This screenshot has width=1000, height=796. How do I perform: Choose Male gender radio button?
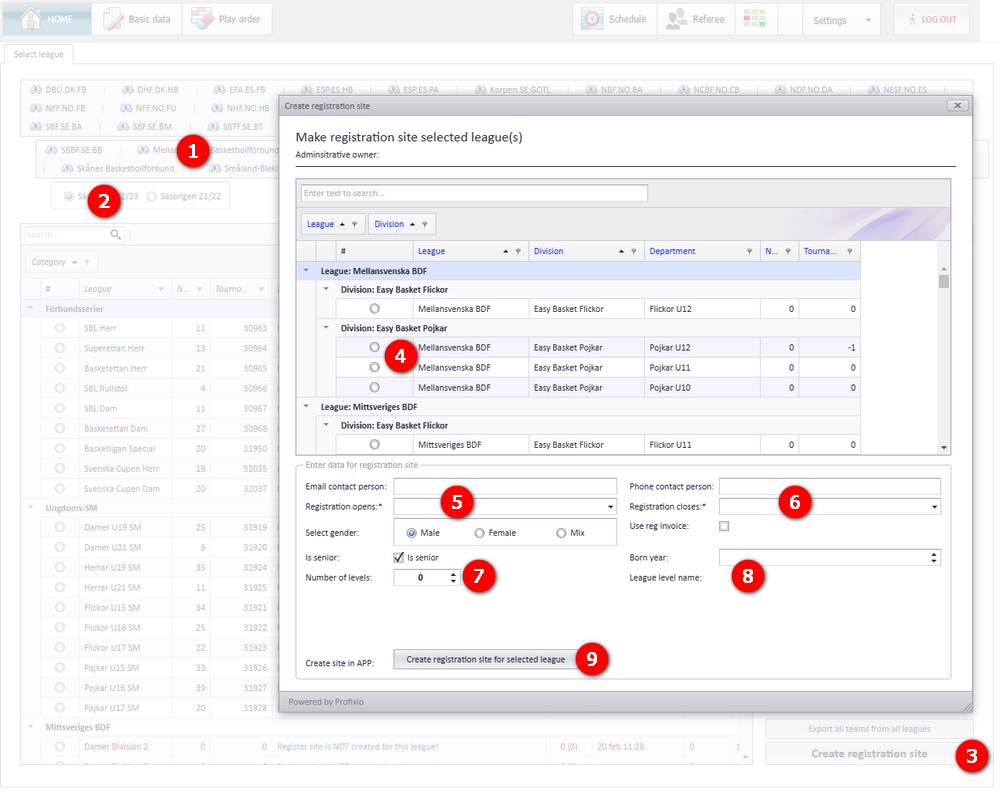411,533
